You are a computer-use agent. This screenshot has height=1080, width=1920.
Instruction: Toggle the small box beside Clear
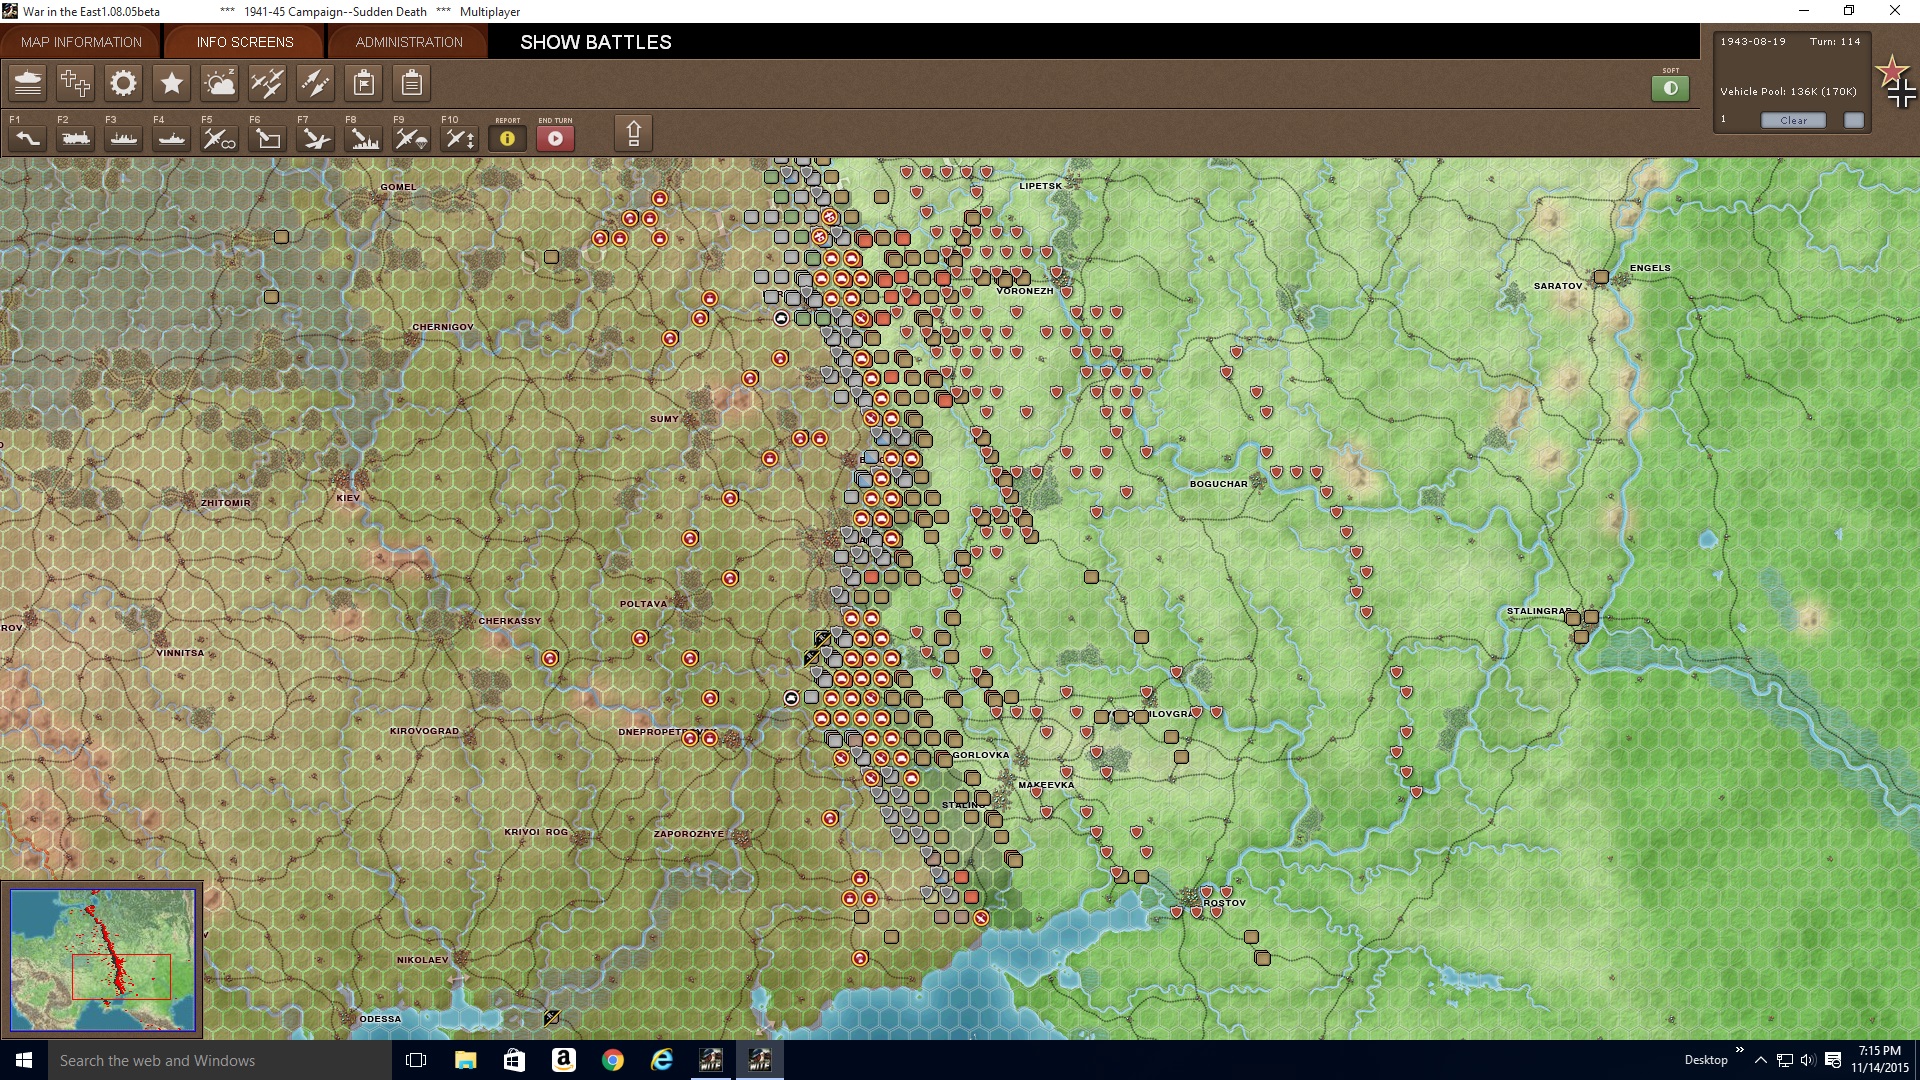point(1853,120)
